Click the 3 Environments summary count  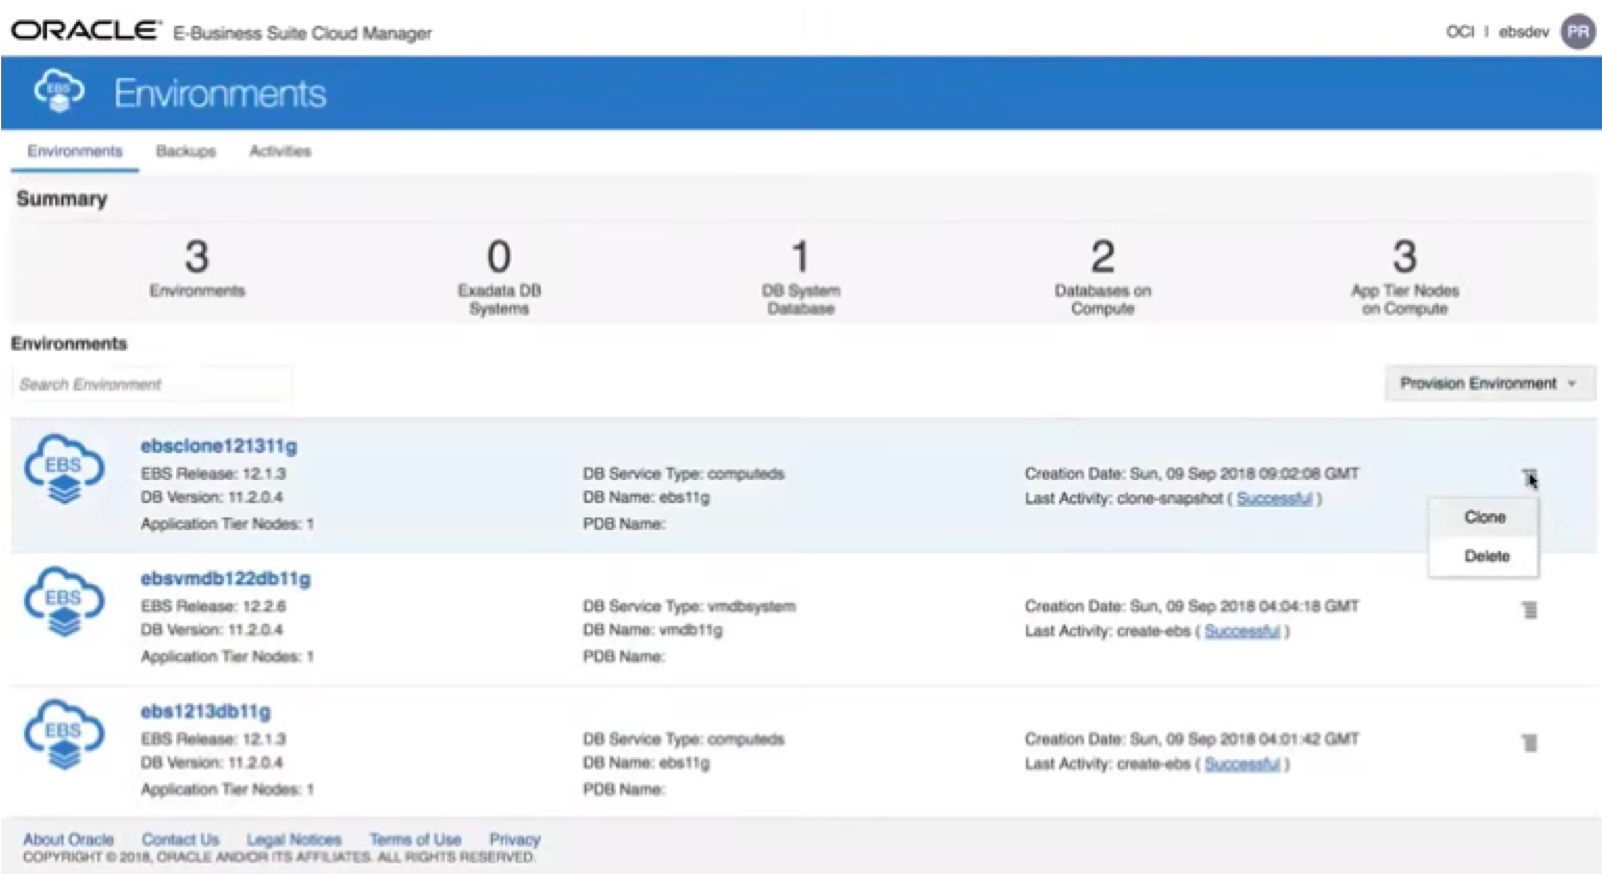[x=197, y=257]
